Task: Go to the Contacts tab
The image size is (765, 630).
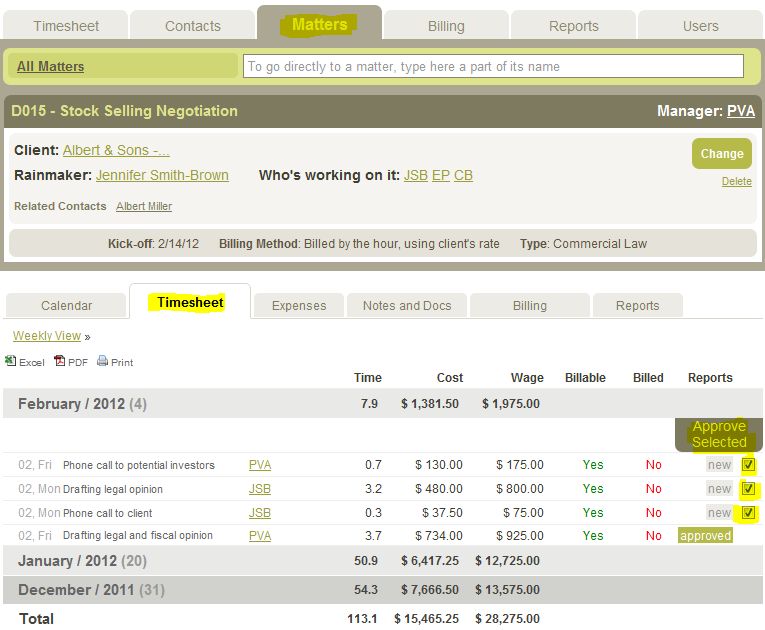Action: click(191, 26)
